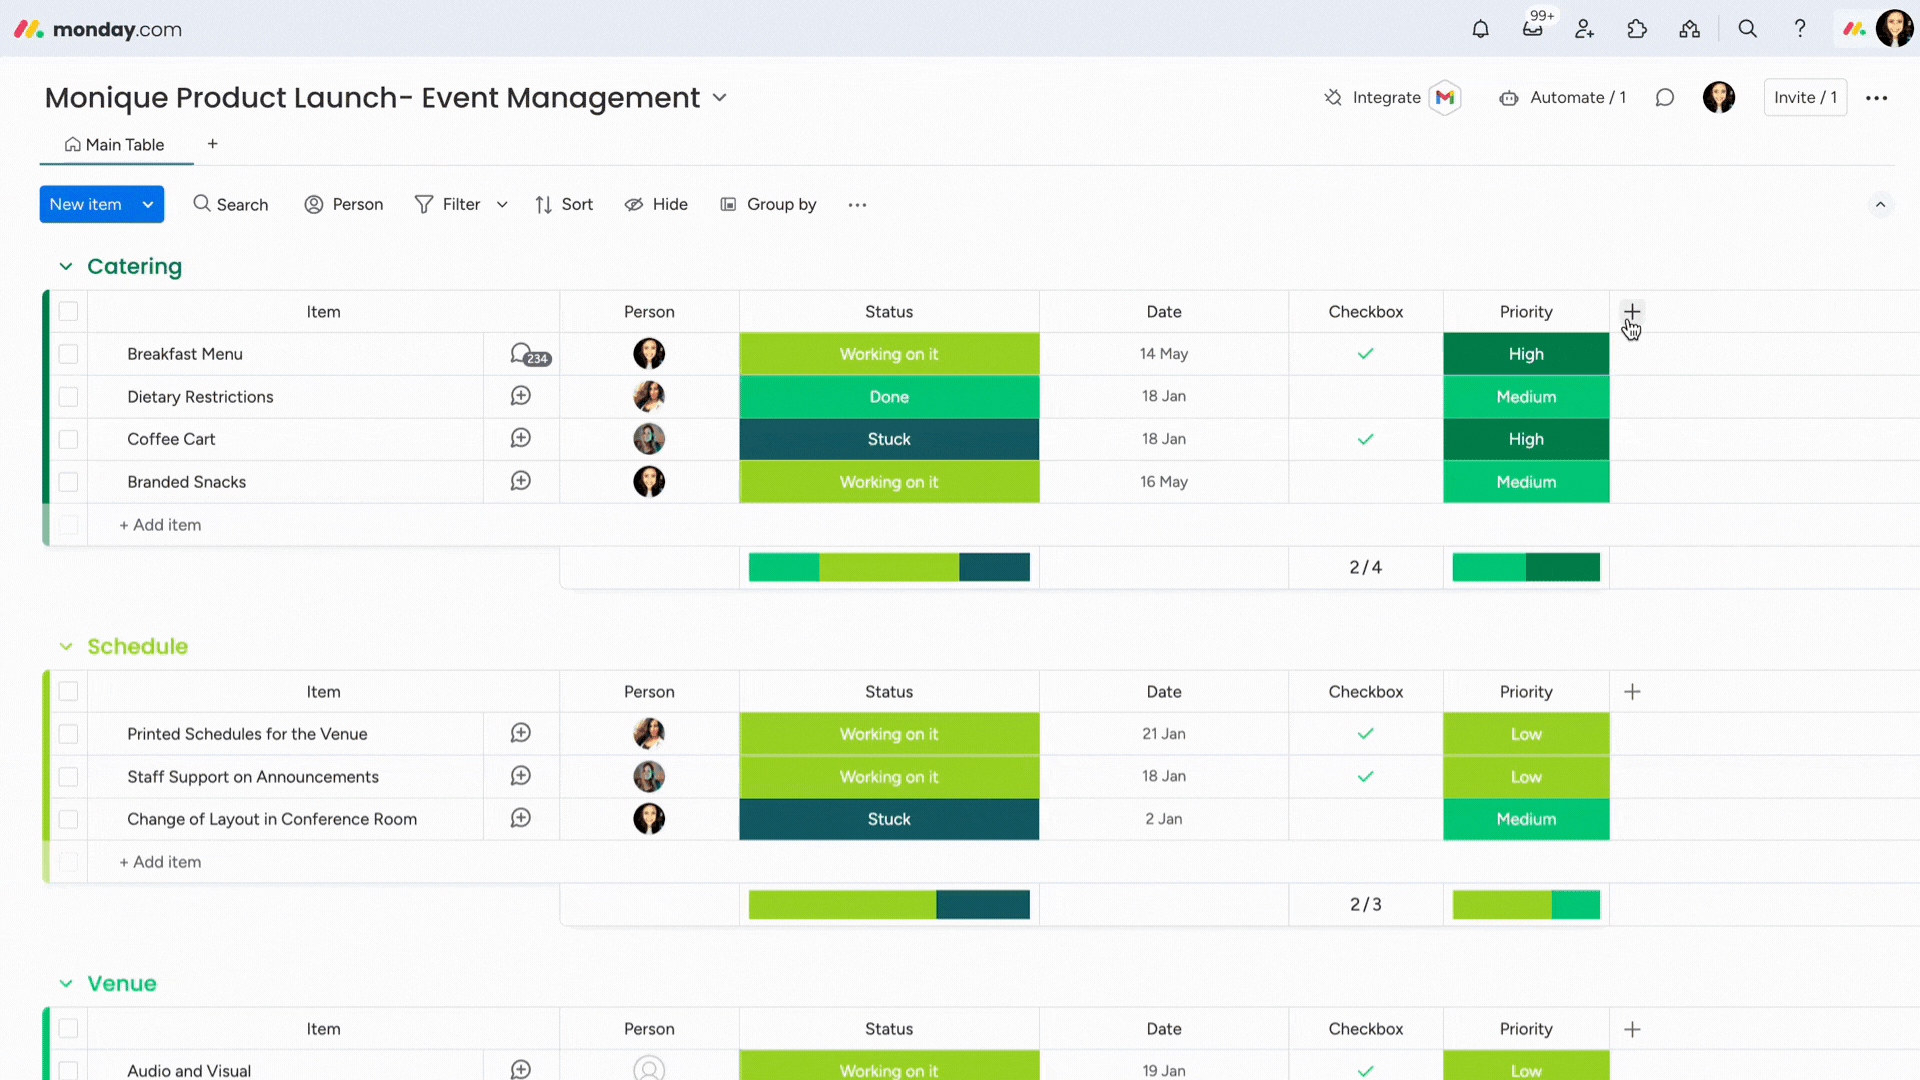Open board member avatar beside Invite

tap(1718, 97)
